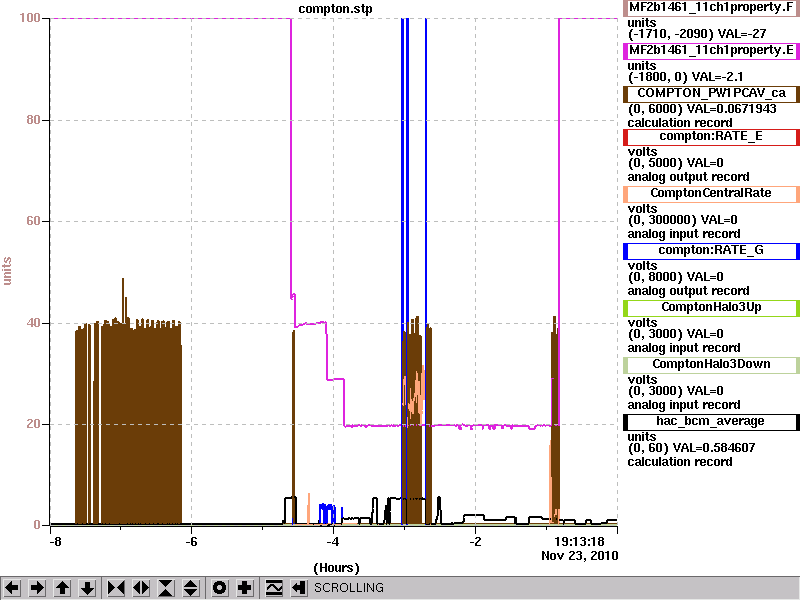
Task: Click the SCROLLING status label
Action: [x=348, y=588]
